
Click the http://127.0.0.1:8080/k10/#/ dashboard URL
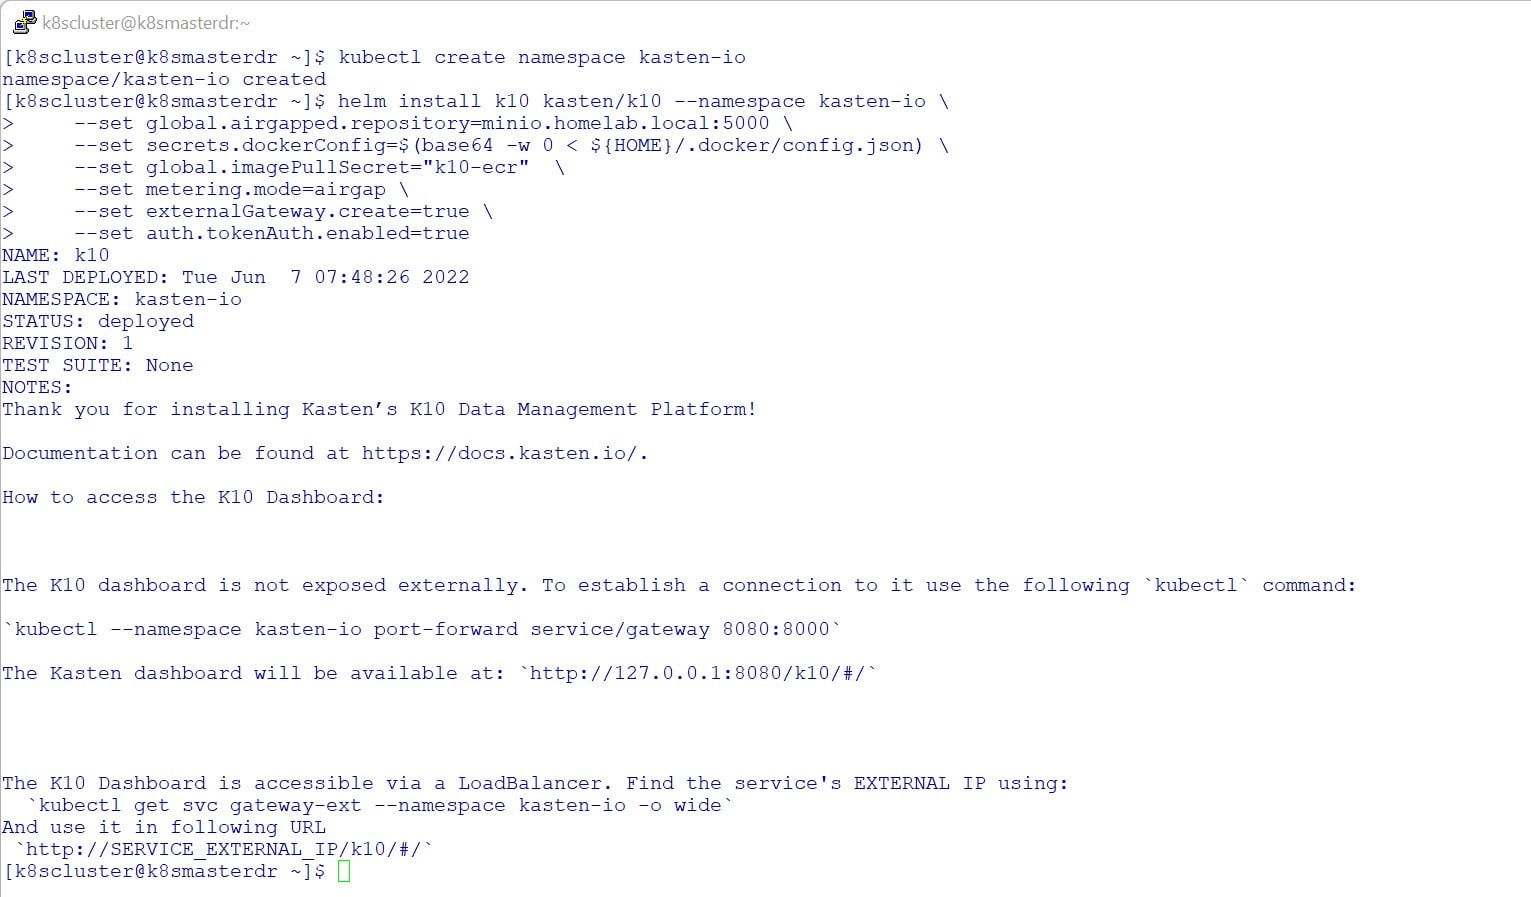(x=698, y=673)
